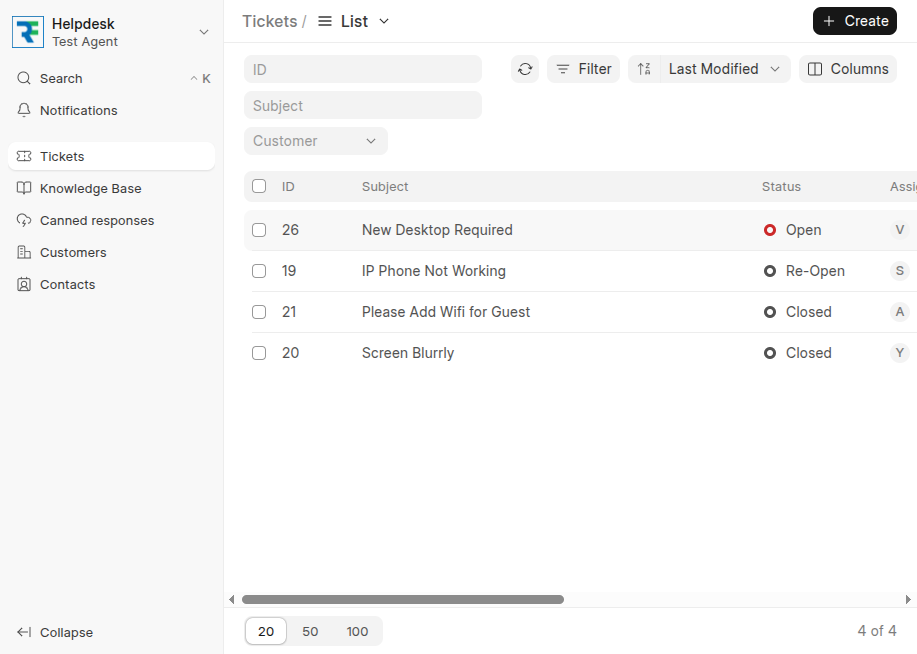The image size is (917, 654).
Task: Set page size to 20
Action: (x=266, y=631)
